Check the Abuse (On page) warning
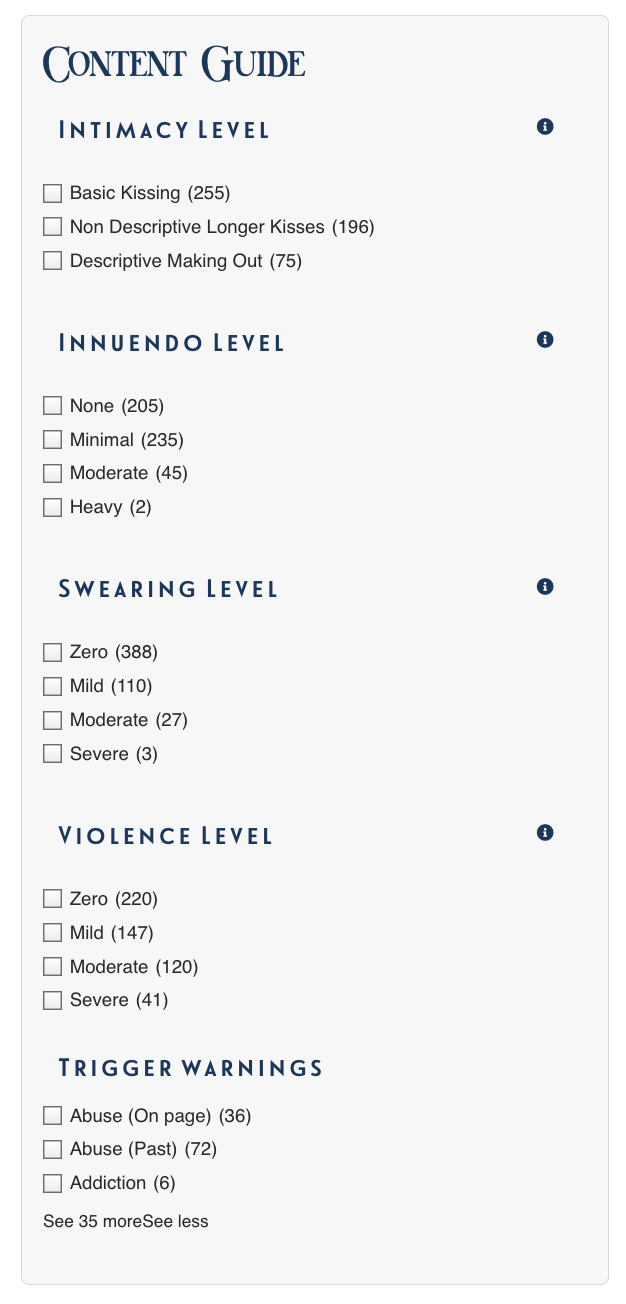The width and height of the screenshot is (626, 1304). click(53, 1115)
